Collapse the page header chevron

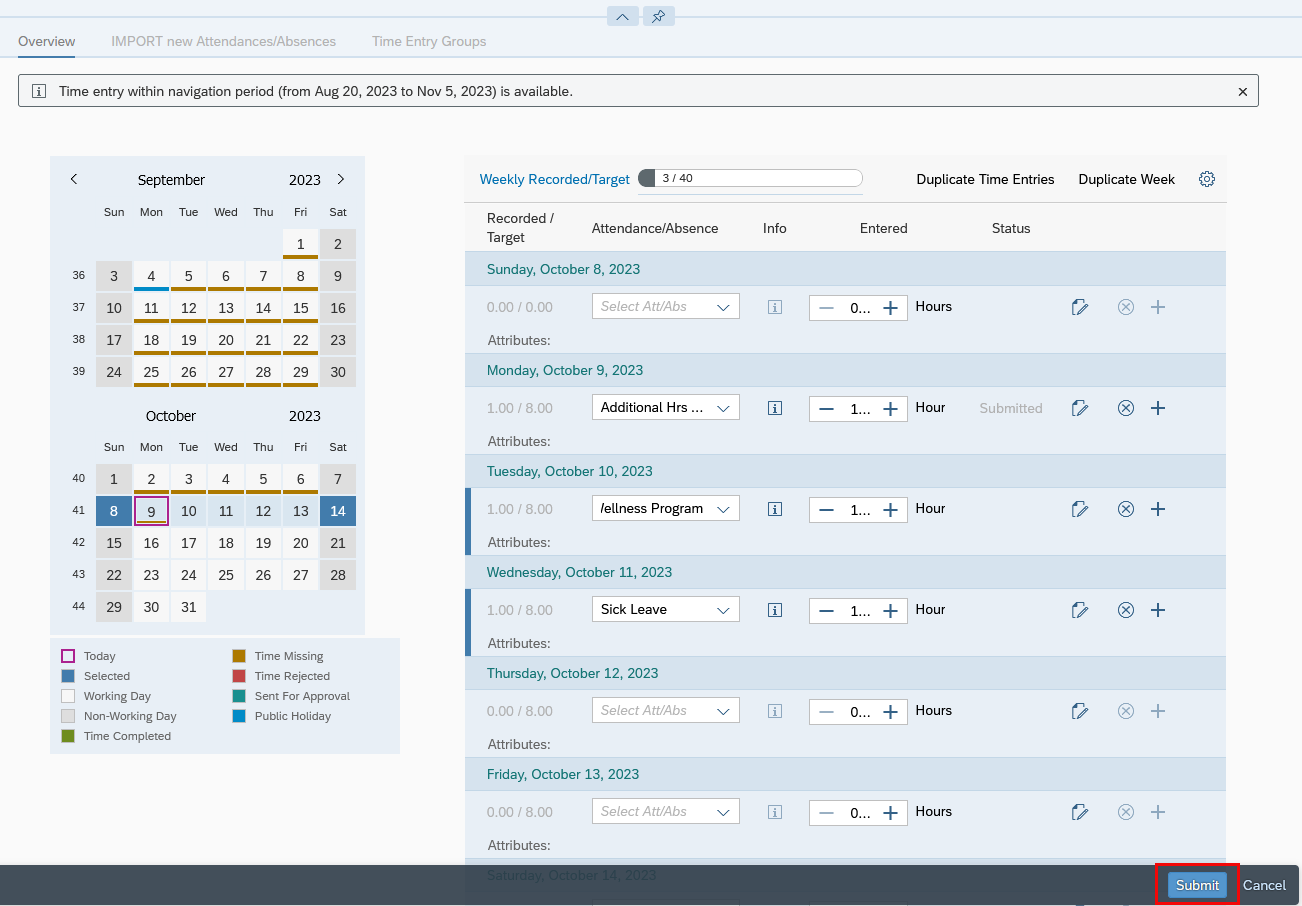pos(622,16)
